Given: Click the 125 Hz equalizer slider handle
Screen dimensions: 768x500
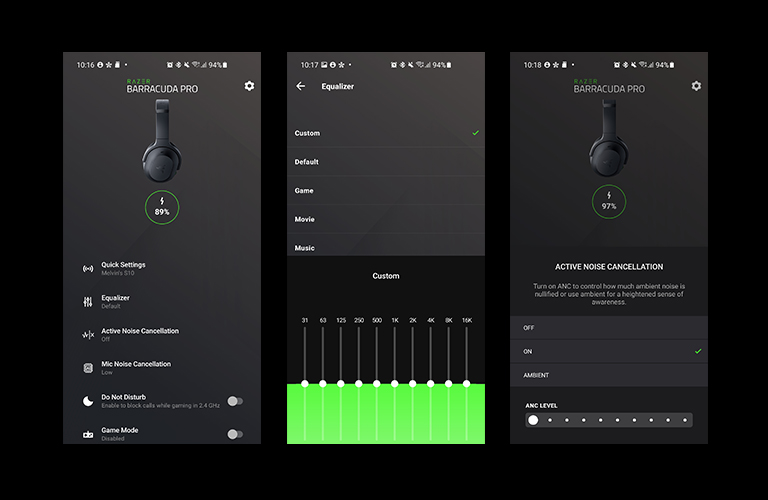Looking at the screenshot, I should tap(341, 383).
